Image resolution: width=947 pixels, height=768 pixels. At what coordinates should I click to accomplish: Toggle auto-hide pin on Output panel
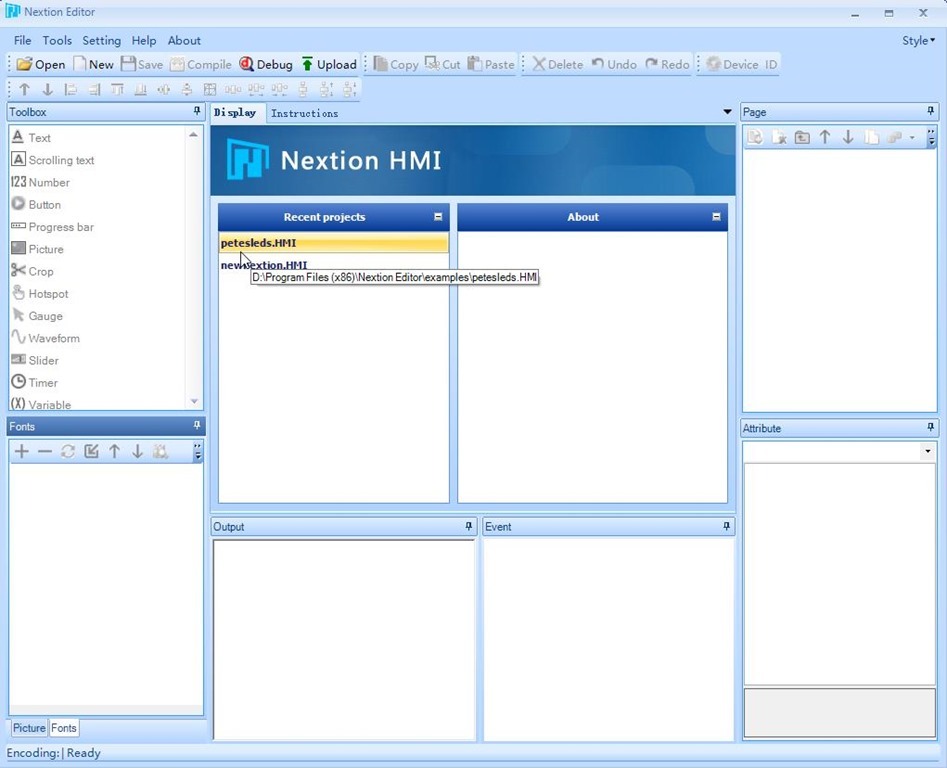(x=468, y=526)
